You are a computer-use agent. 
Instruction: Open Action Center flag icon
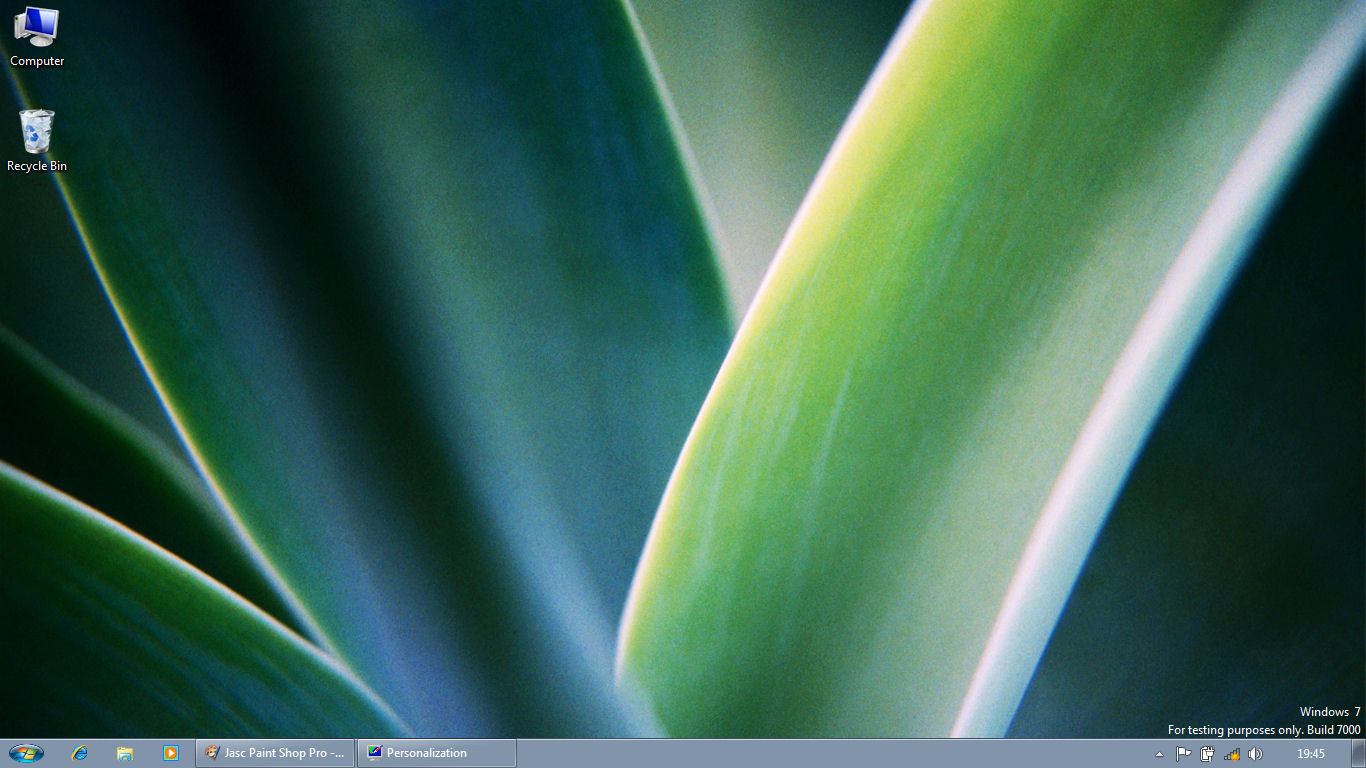tap(1184, 754)
